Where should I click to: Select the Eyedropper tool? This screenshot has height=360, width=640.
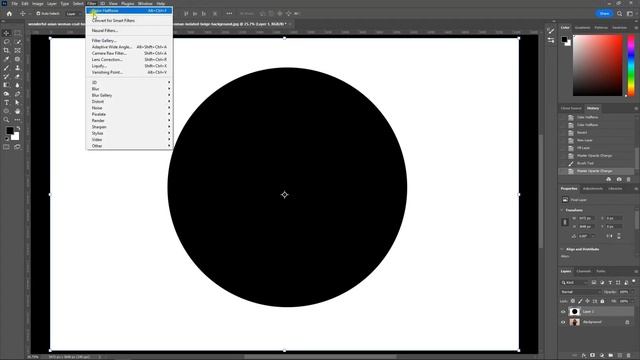pos(6,59)
